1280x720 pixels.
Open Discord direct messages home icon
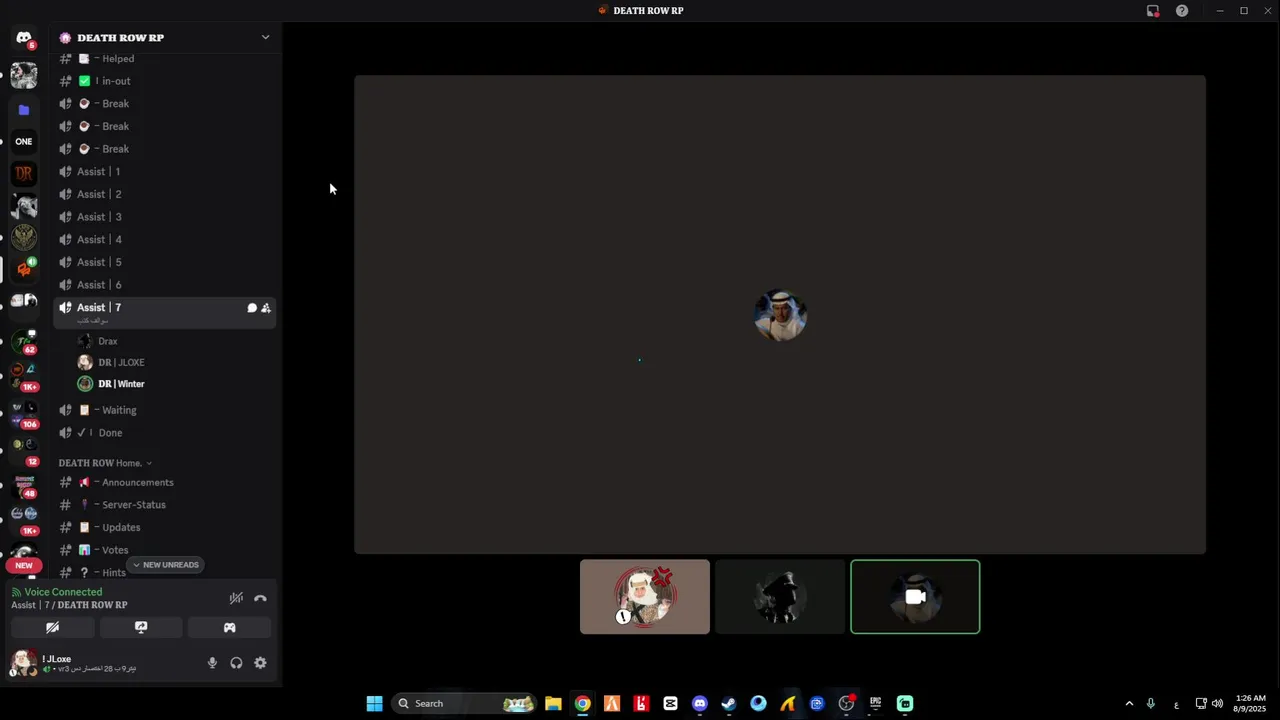tap(24, 37)
